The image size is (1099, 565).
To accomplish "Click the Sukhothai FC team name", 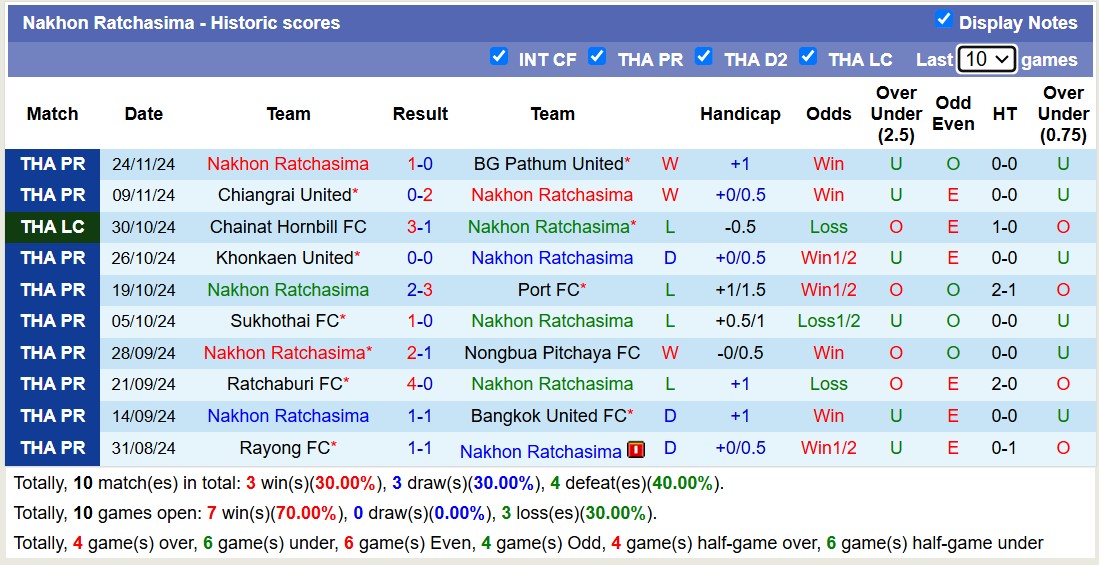I will pyautogui.click(x=284, y=321).
